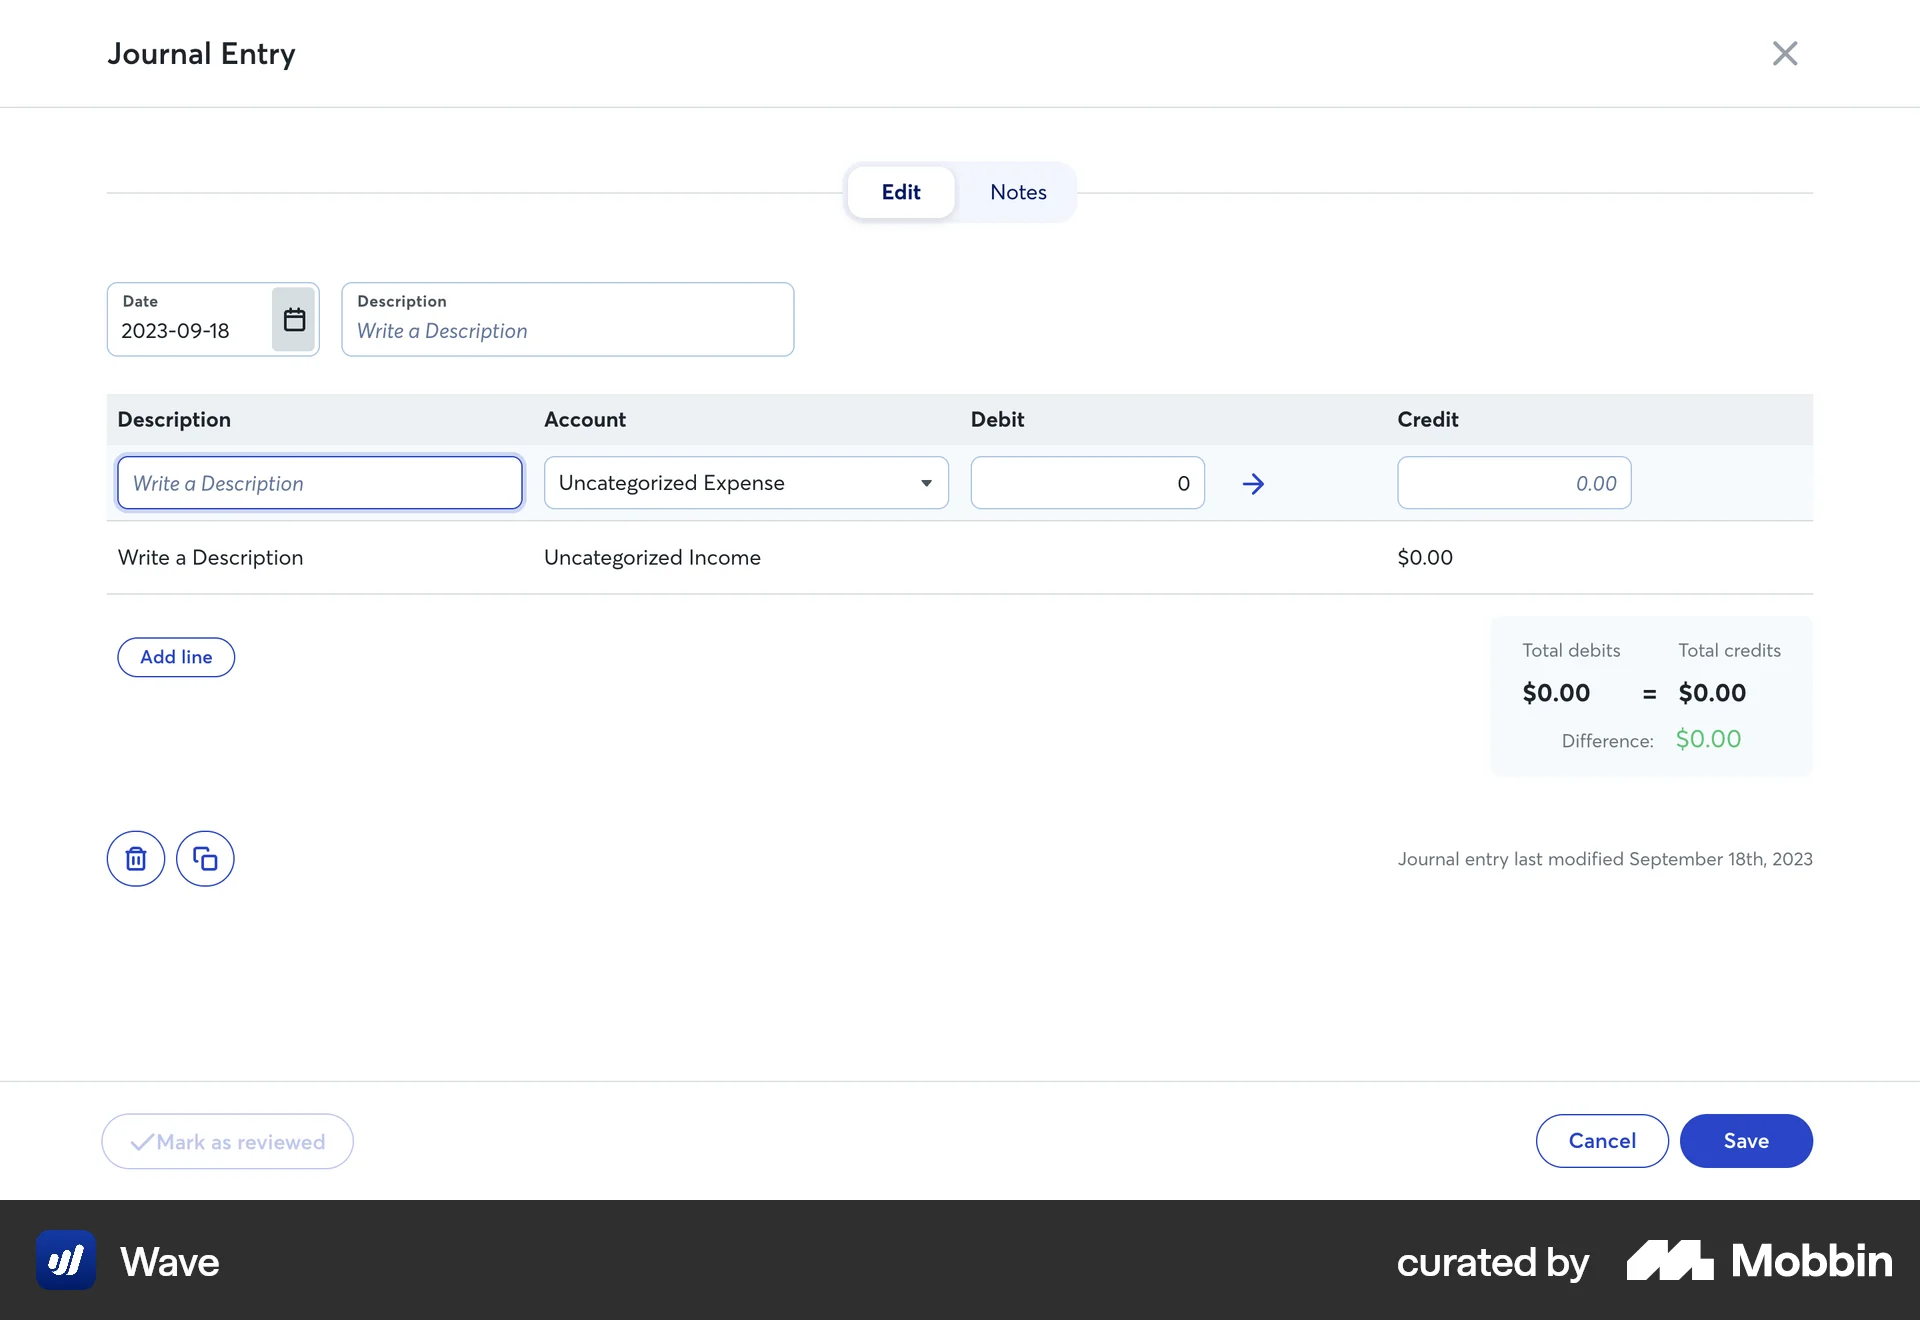
Task: Click the checkmark on Mark as reviewed
Action: pyautogui.click(x=144, y=1141)
